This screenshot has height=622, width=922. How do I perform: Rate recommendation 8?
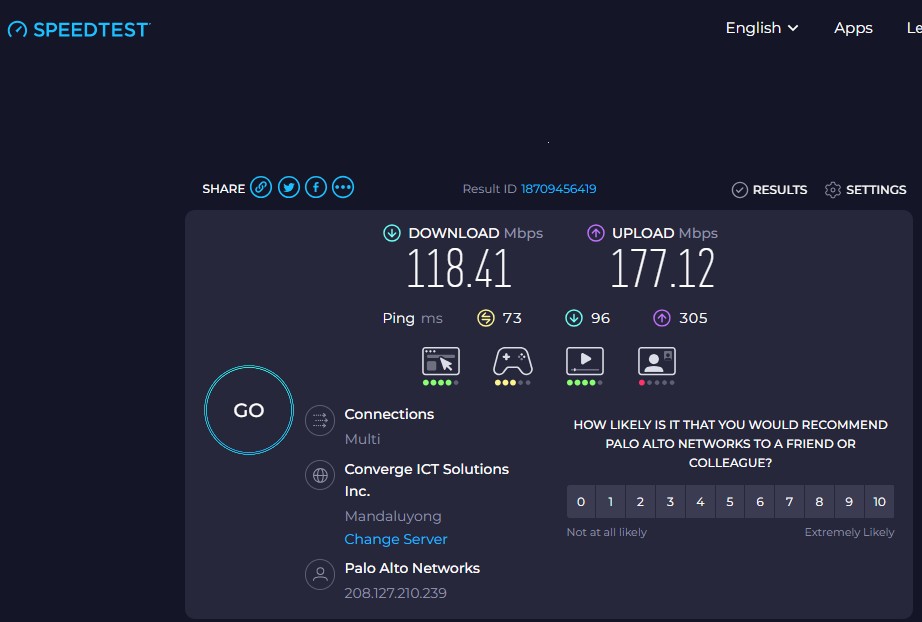click(x=819, y=501)
